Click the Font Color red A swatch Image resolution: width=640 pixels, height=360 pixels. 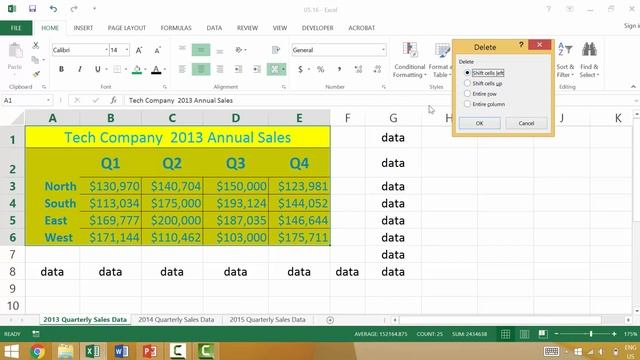pyautogui.click(x=156, y=69)
